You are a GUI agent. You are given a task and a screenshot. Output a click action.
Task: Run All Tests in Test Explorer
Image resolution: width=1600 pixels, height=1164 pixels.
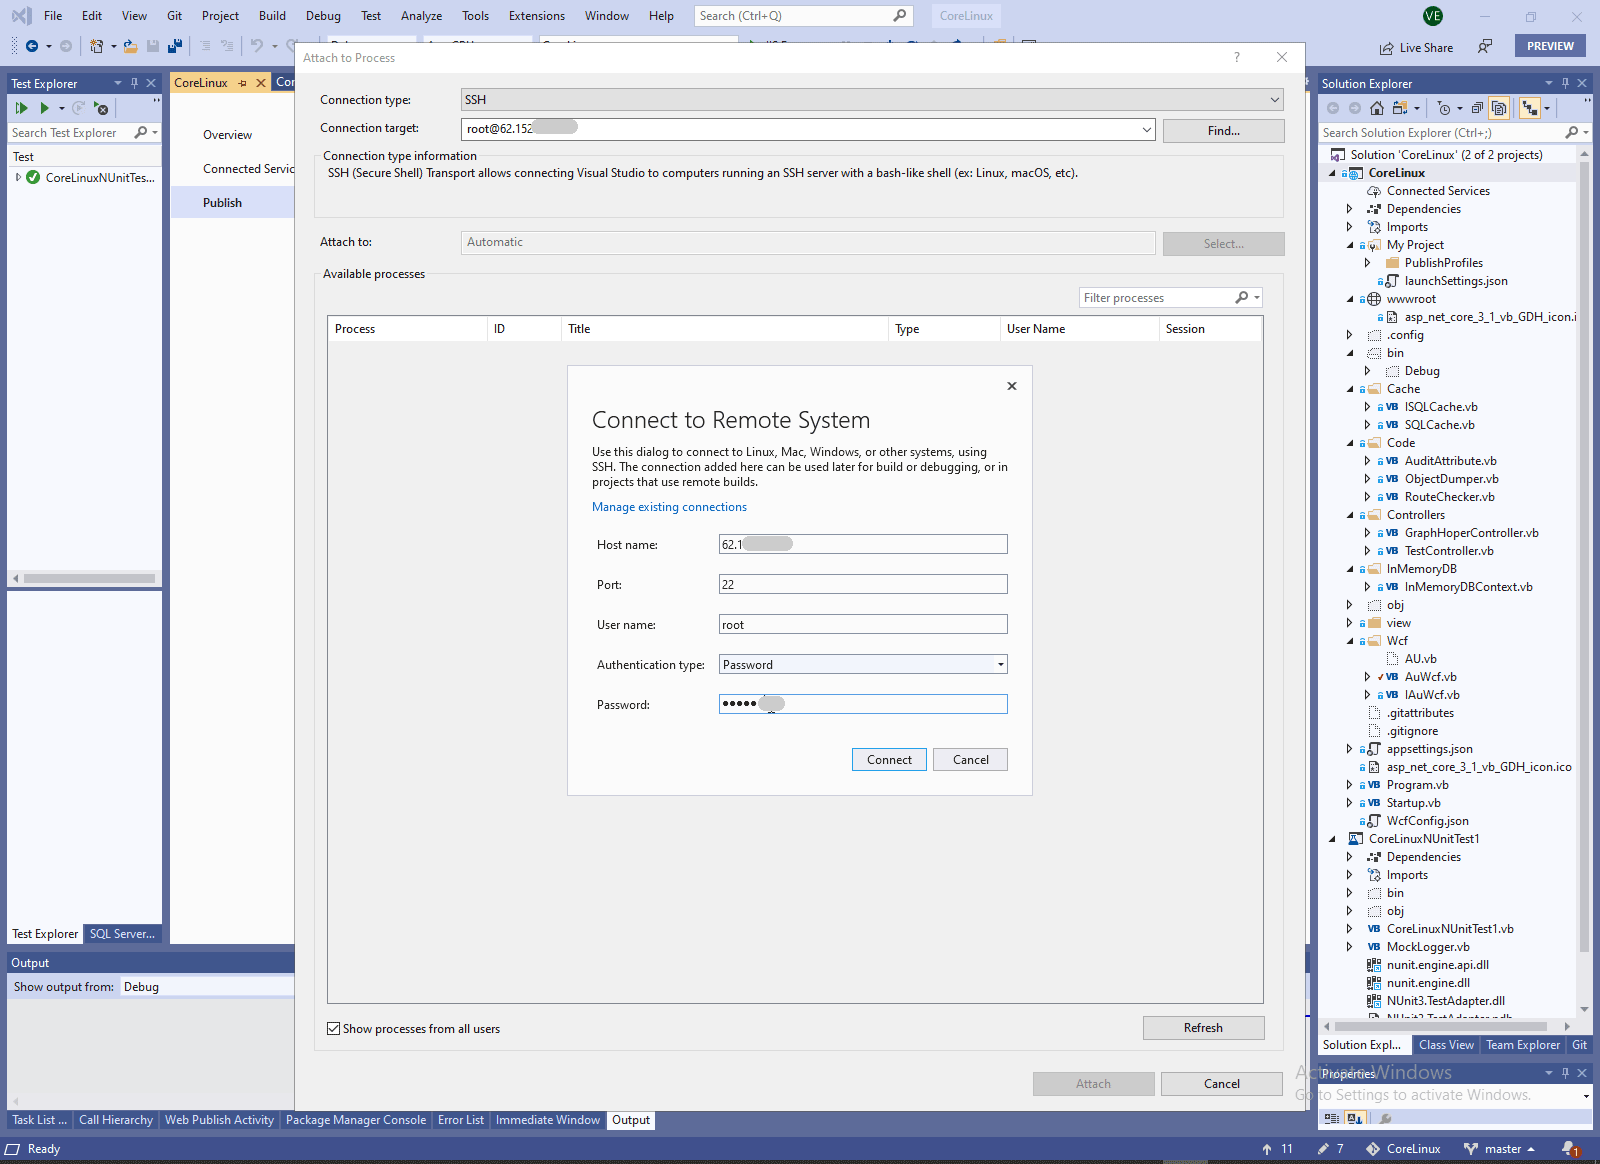(21, 108)
